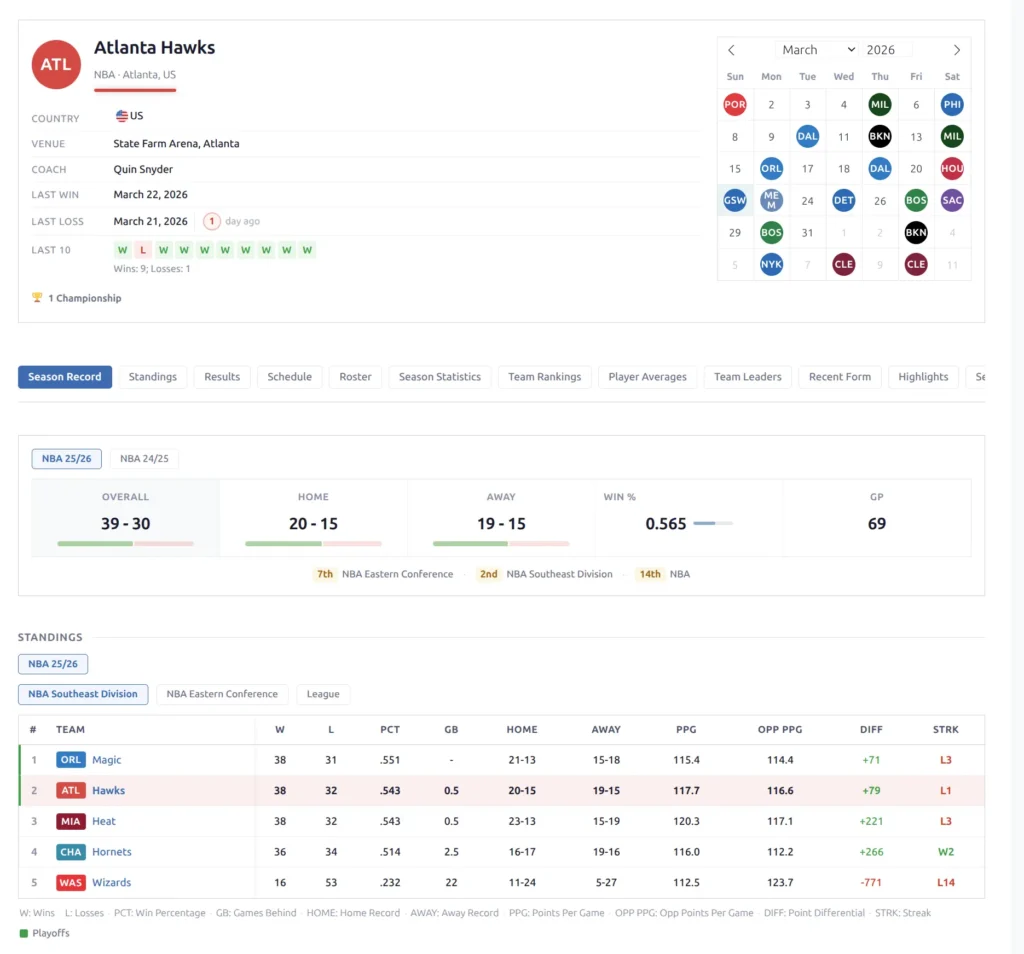Switch to the Standings tab
1024x954 pixels.
[x=153, y=377]
